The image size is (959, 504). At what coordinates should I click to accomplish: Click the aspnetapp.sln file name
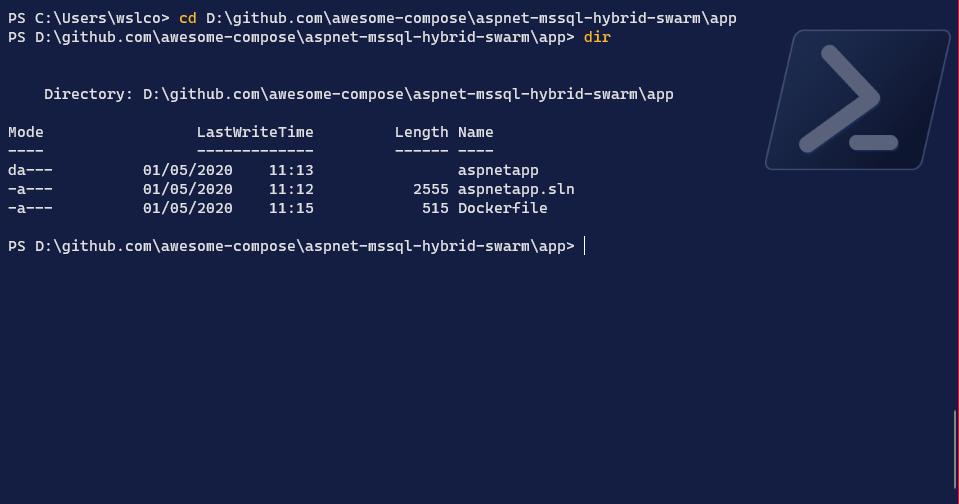(x=516, y=189)
